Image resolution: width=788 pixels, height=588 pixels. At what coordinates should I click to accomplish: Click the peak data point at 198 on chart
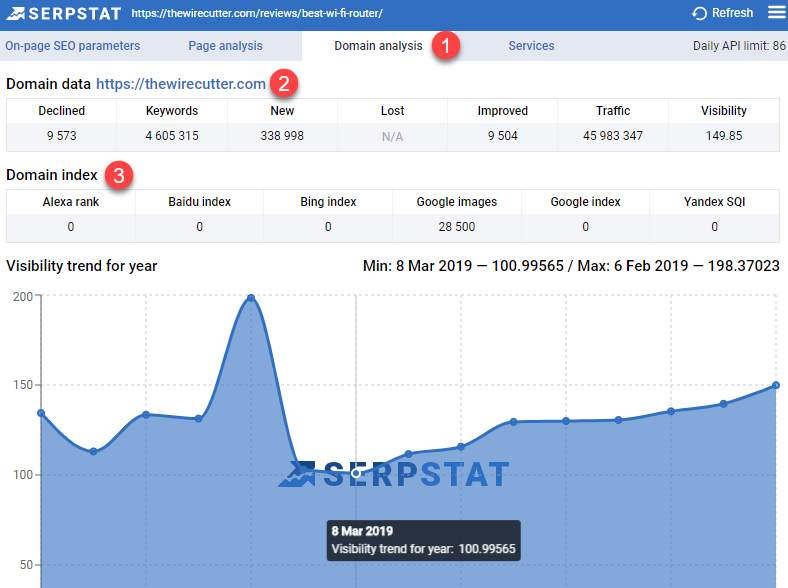tap(251, 298)
